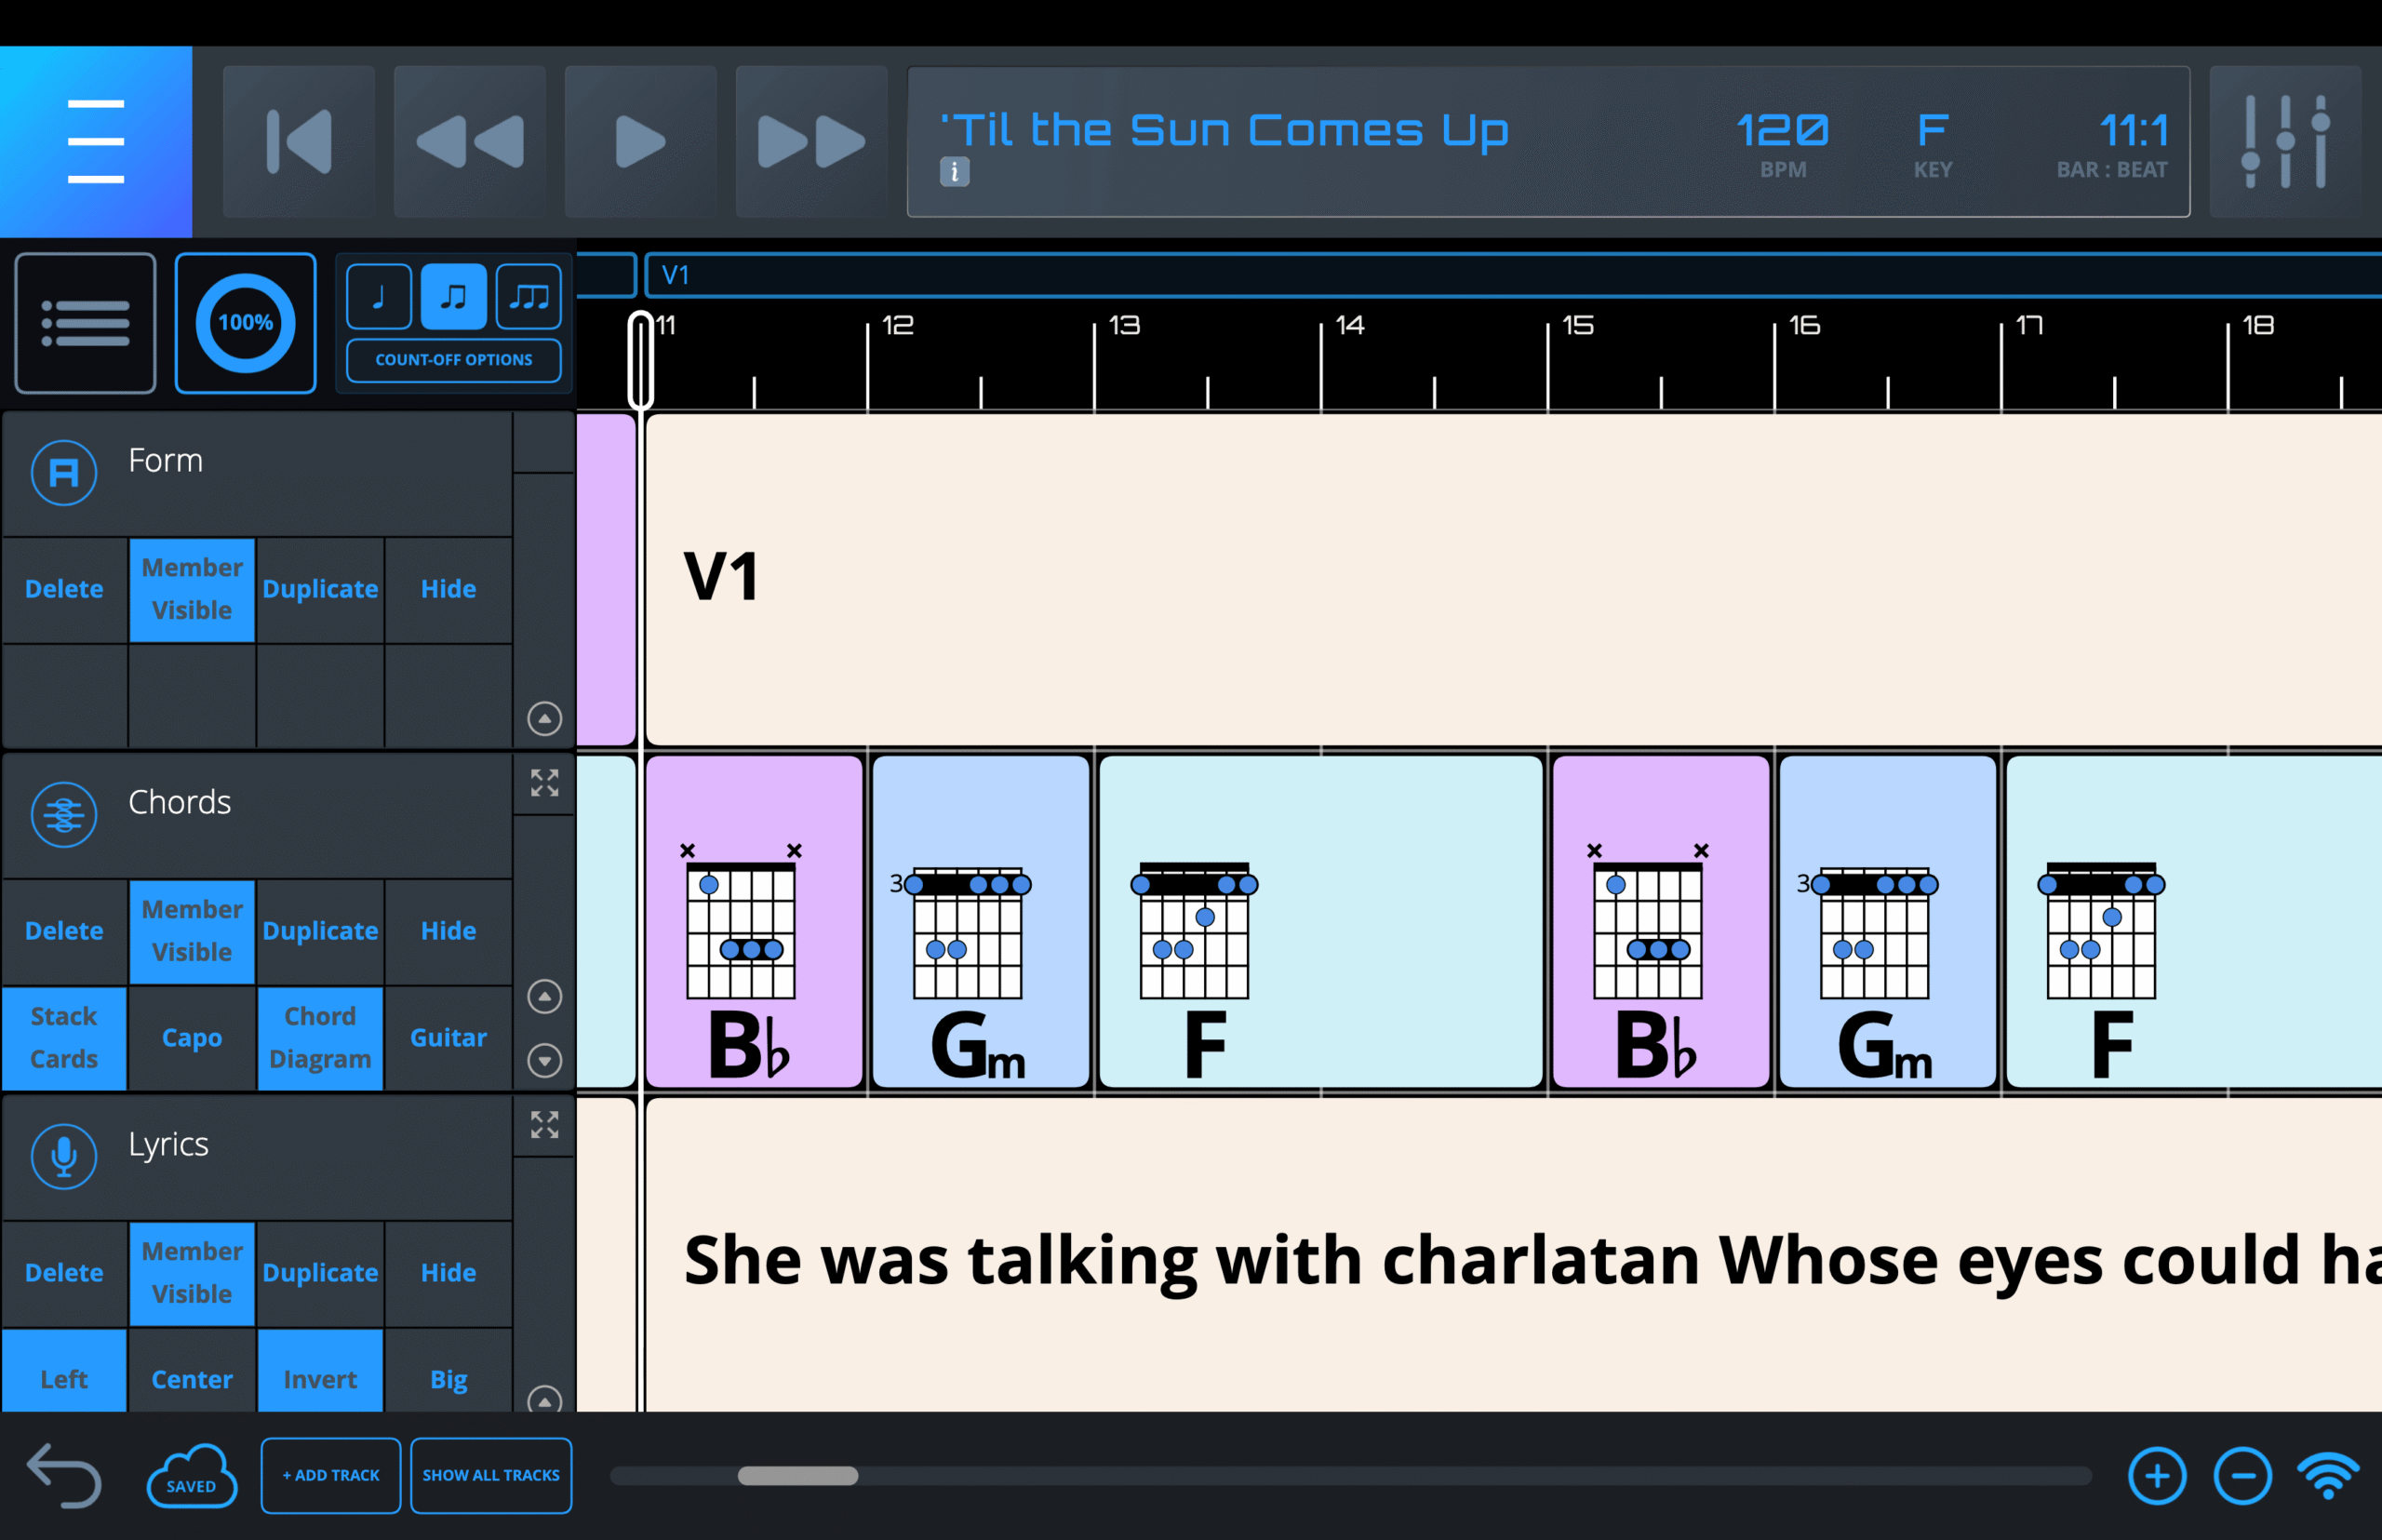The image size is (2382, 1540).
Task: Start playback with the play button
Action: pyautogui.click(x=641, y=141)
